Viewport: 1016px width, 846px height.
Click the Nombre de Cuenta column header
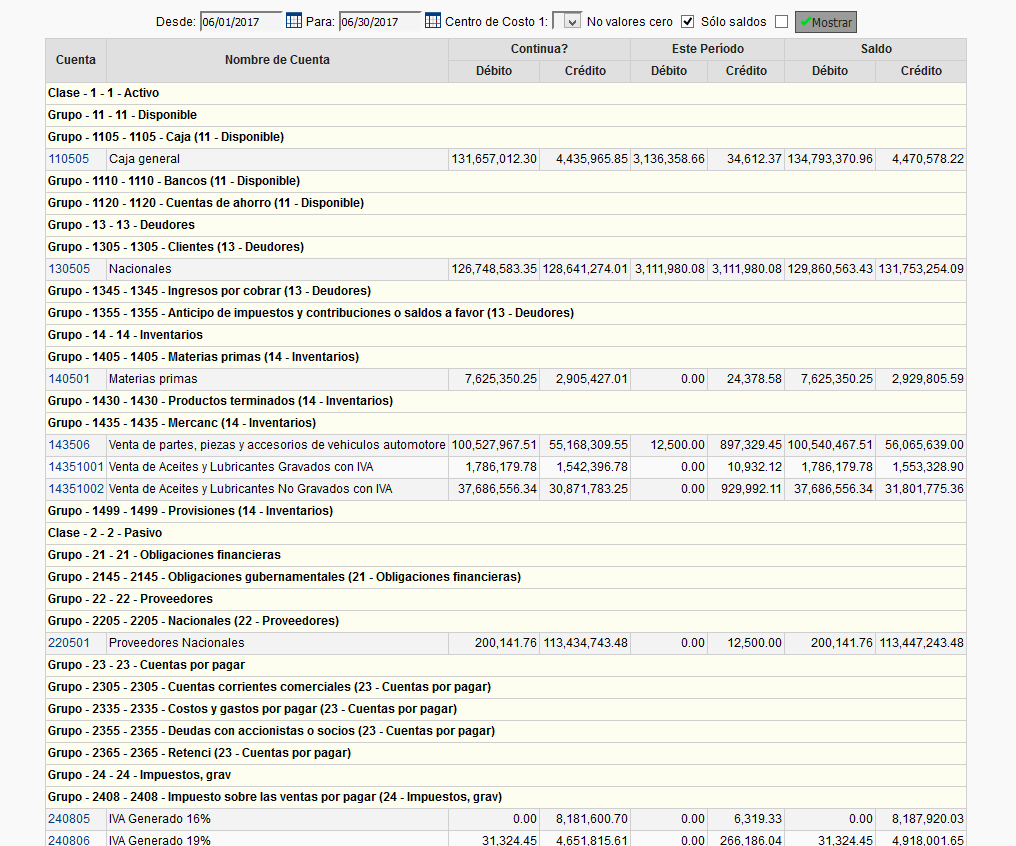(277, 60)
